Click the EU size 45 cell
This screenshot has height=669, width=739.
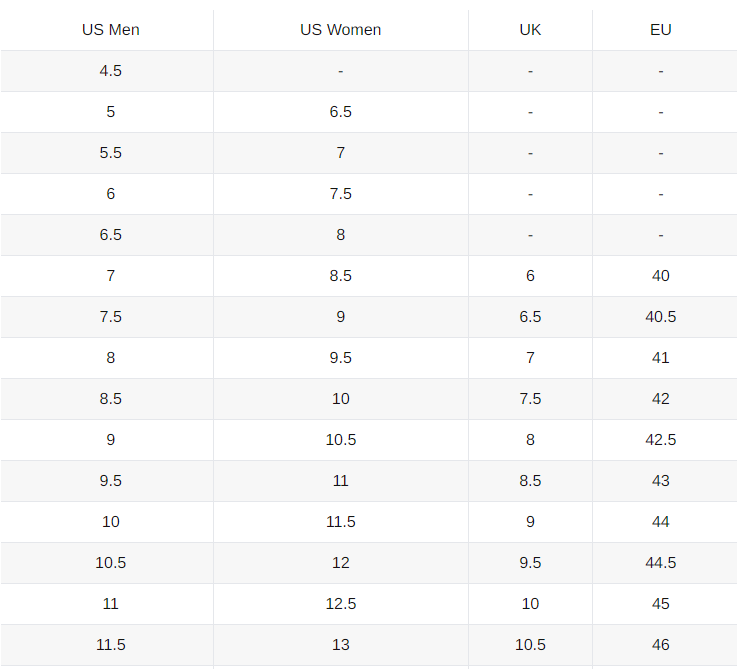pos(660,604)
